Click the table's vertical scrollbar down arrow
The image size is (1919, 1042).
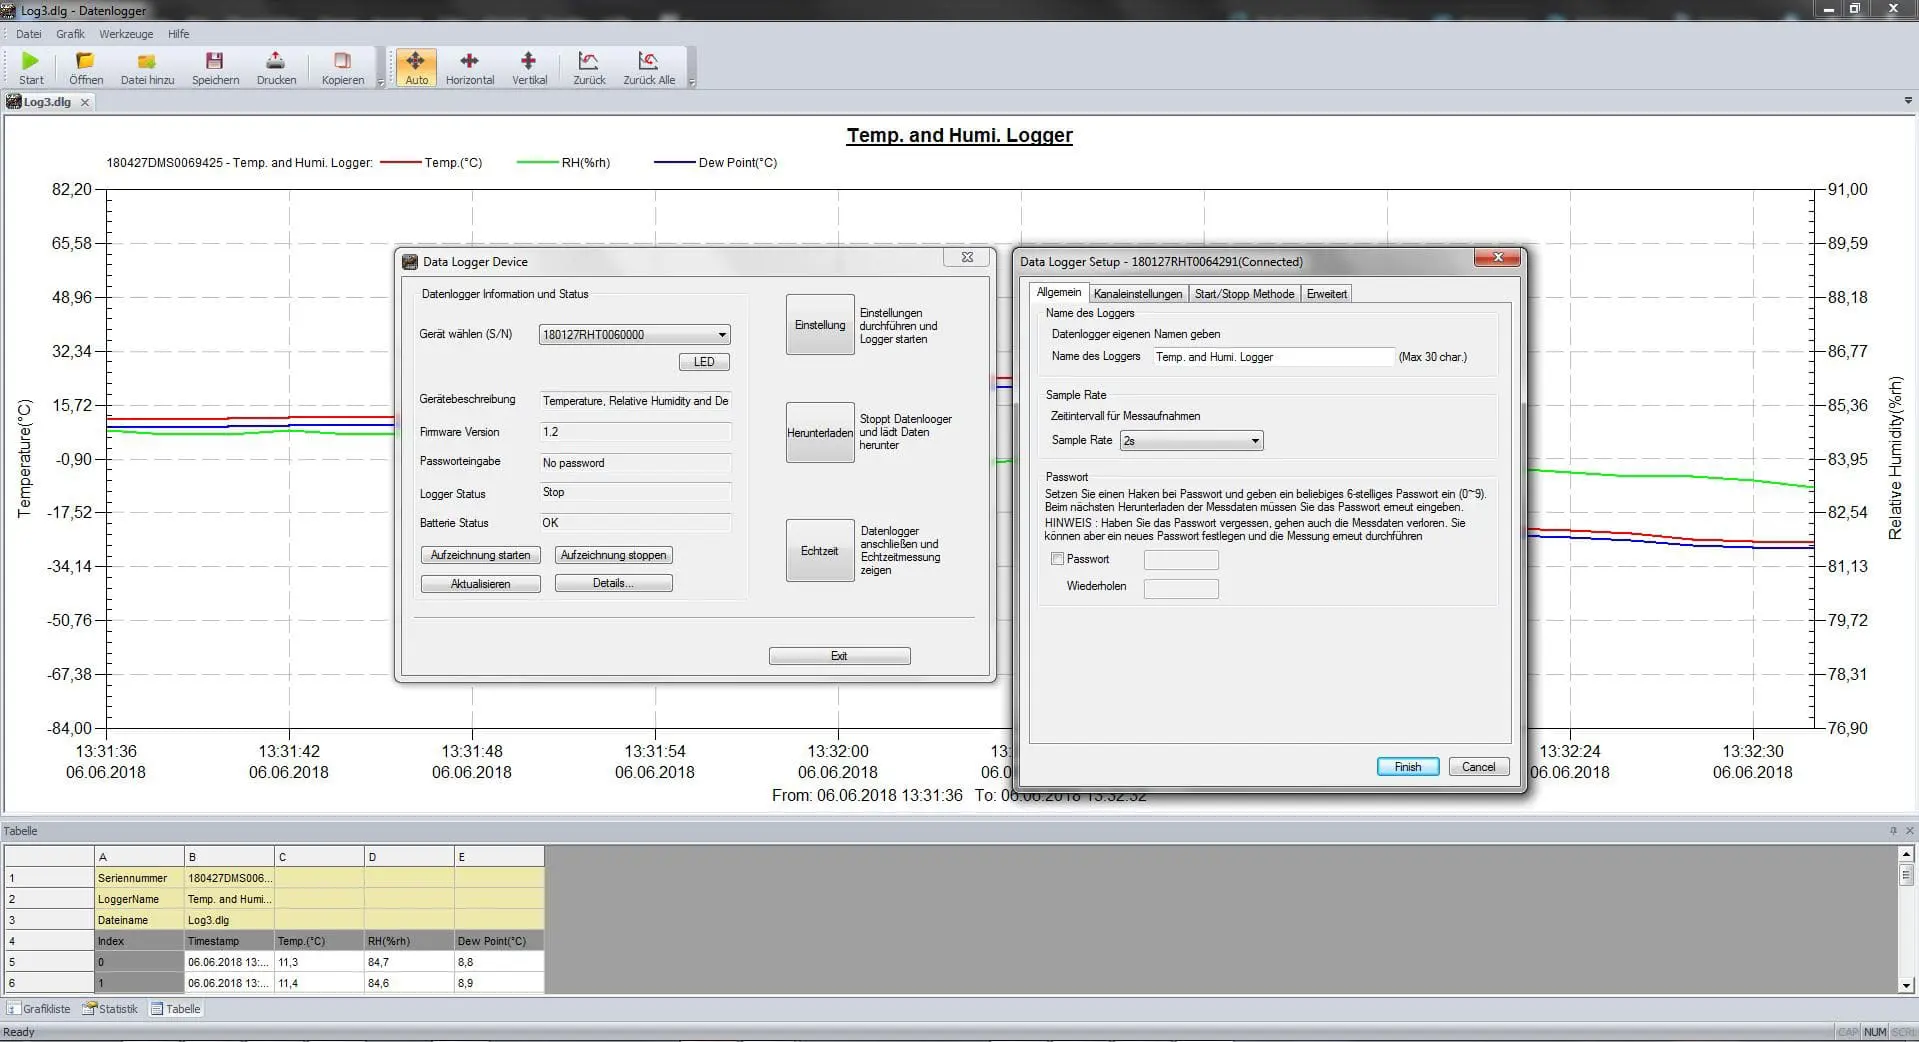(1906, 985)
